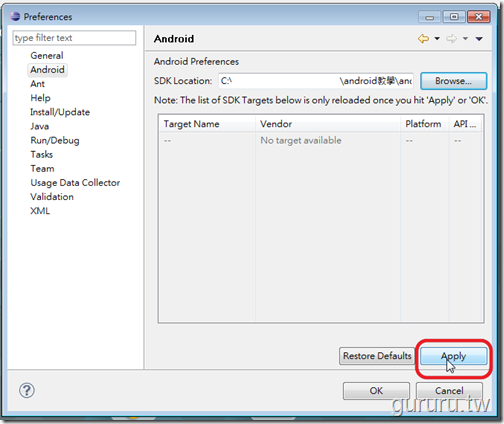Select the 'No target available' row
504x424 pixels.
point(321,140)
